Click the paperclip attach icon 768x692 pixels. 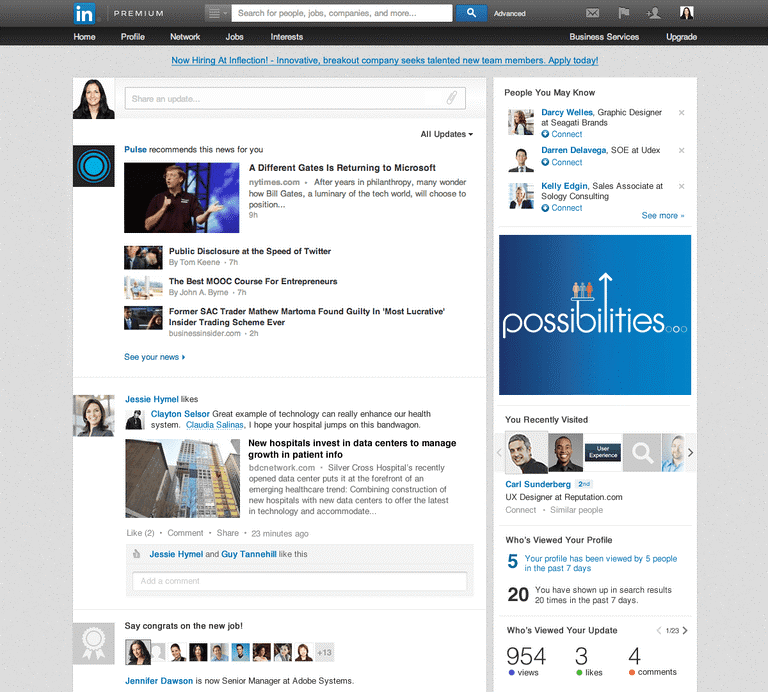(452, 98)
